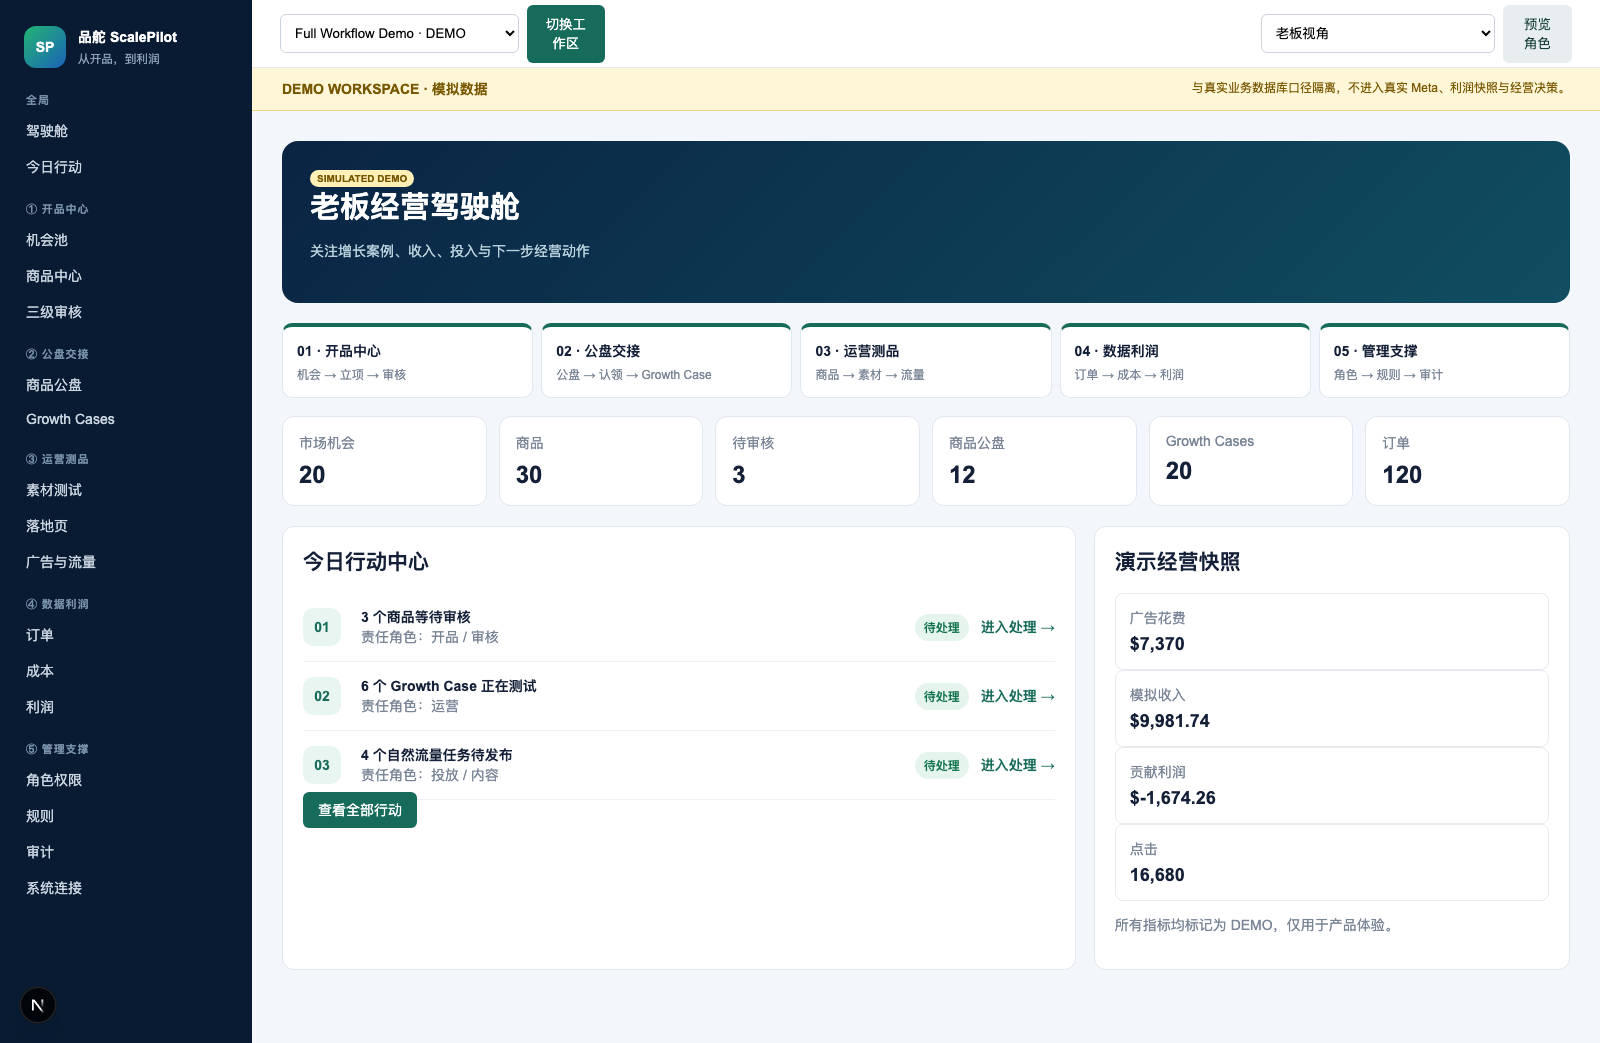Click 进入处理 for 3 个商品等待审核
Screen dimensions: 1600x1043
coord(1018,627)
